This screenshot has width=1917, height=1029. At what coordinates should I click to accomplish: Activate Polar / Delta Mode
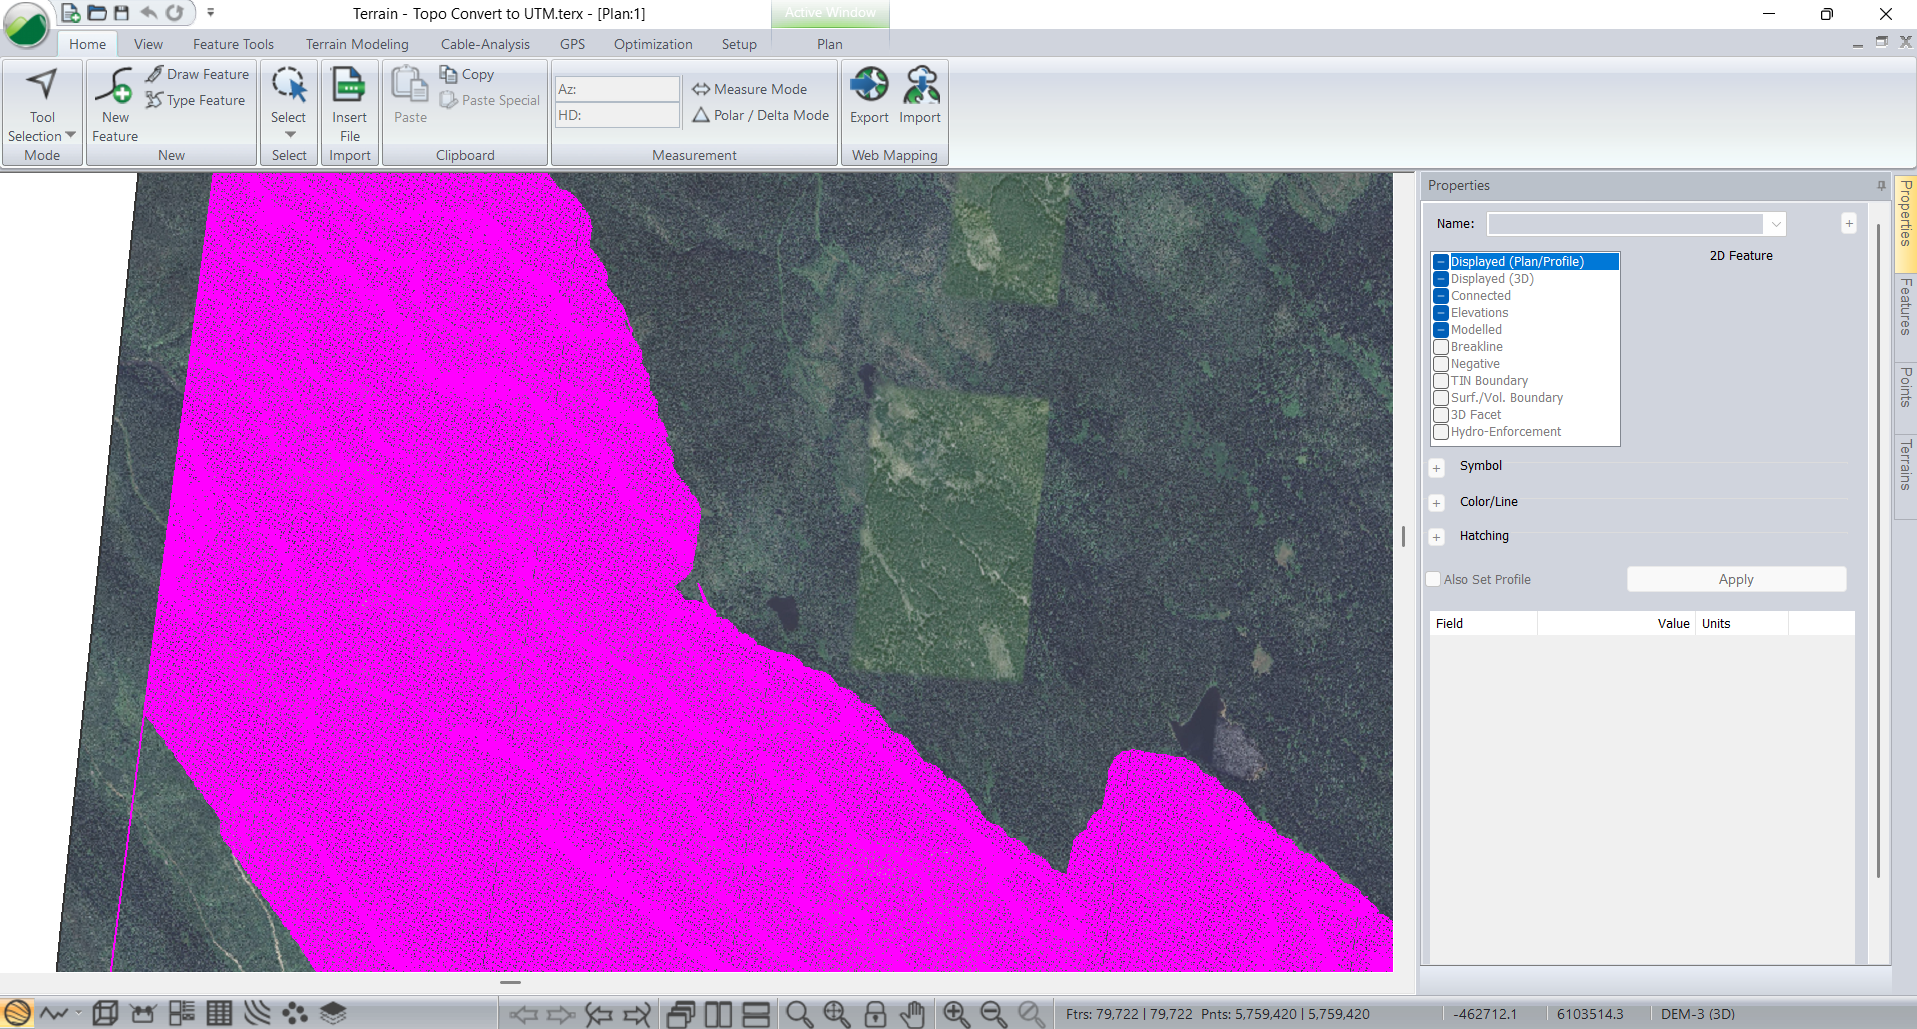(760, 115)
